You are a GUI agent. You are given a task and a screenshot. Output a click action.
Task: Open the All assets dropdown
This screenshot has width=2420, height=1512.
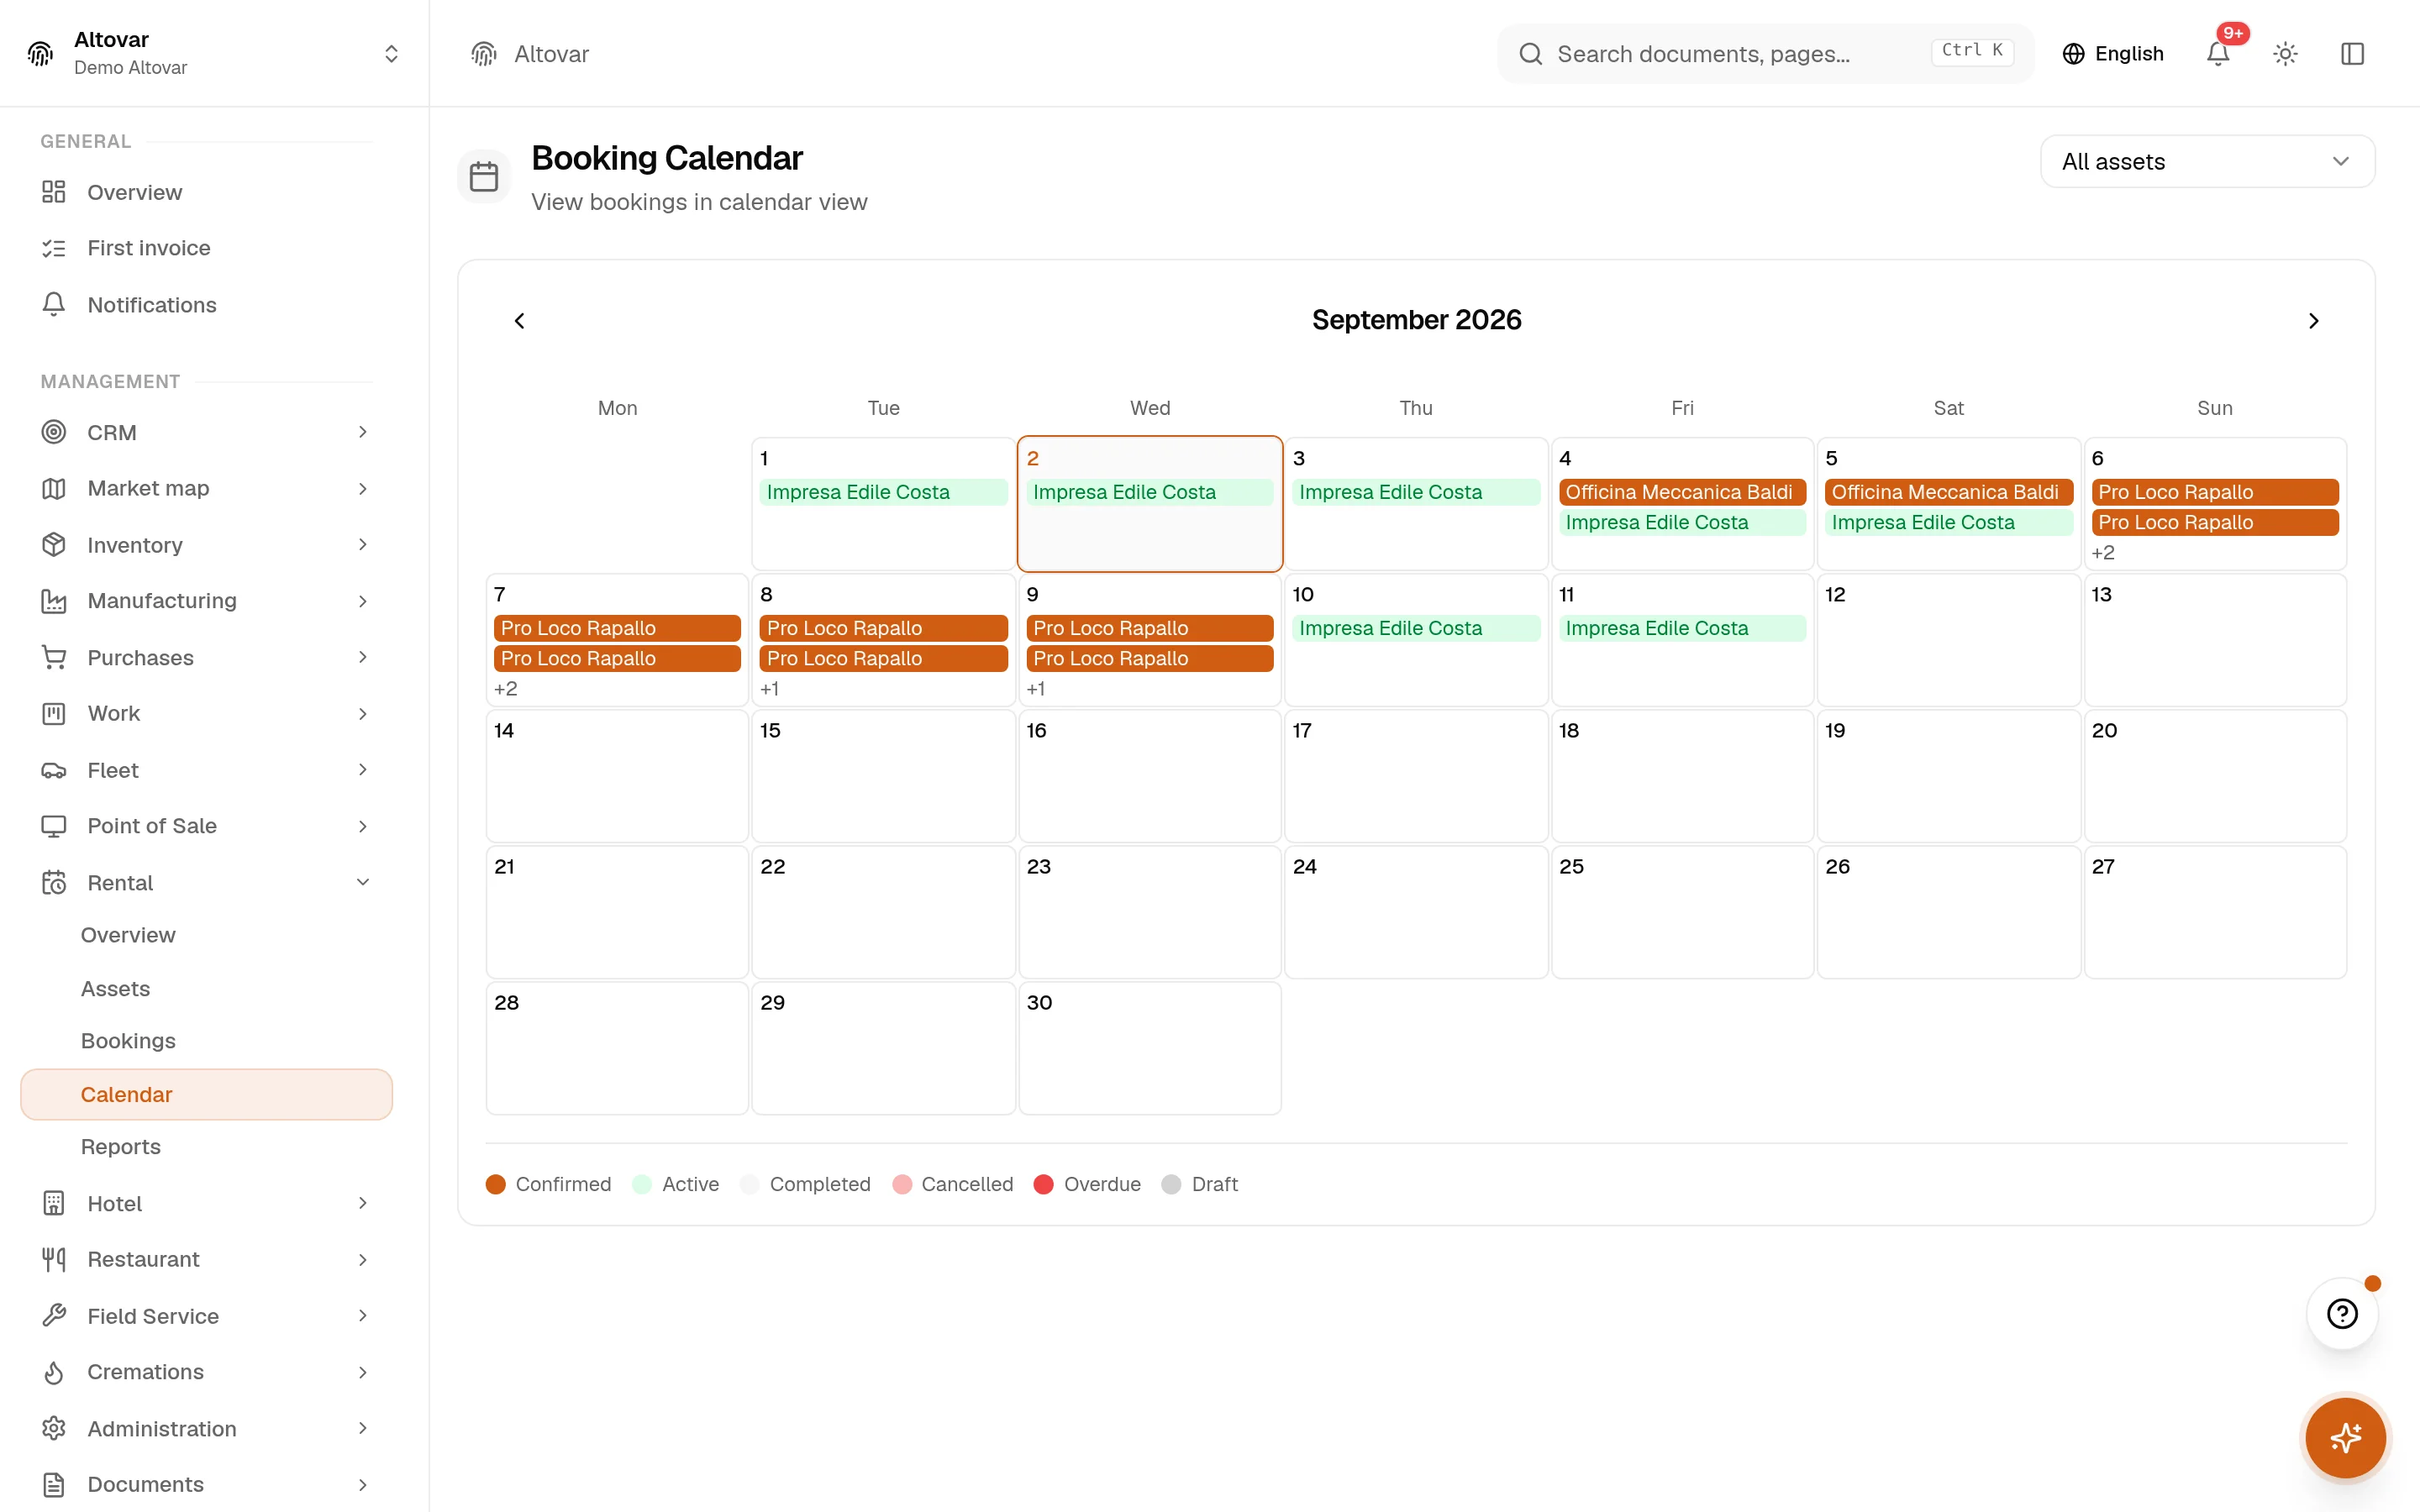(x=2207, y=161)
